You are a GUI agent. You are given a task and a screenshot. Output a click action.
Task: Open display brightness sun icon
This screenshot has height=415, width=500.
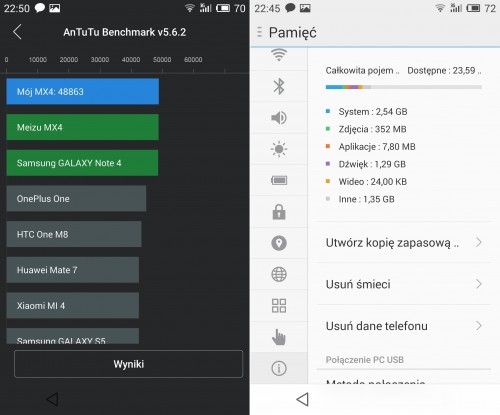pyautogui.click(x=279, y=149)
